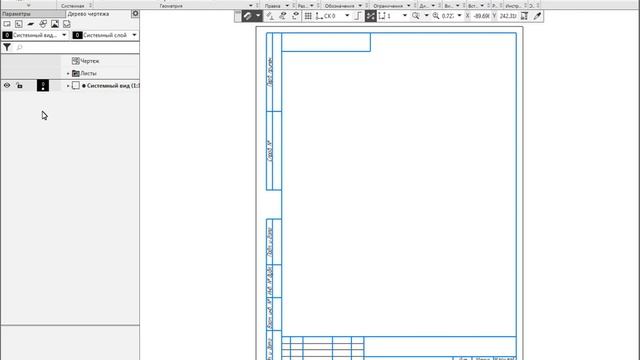Expand the Листы tree node
This screenshot has height=360, width=640.
click(x=68, y=73)
